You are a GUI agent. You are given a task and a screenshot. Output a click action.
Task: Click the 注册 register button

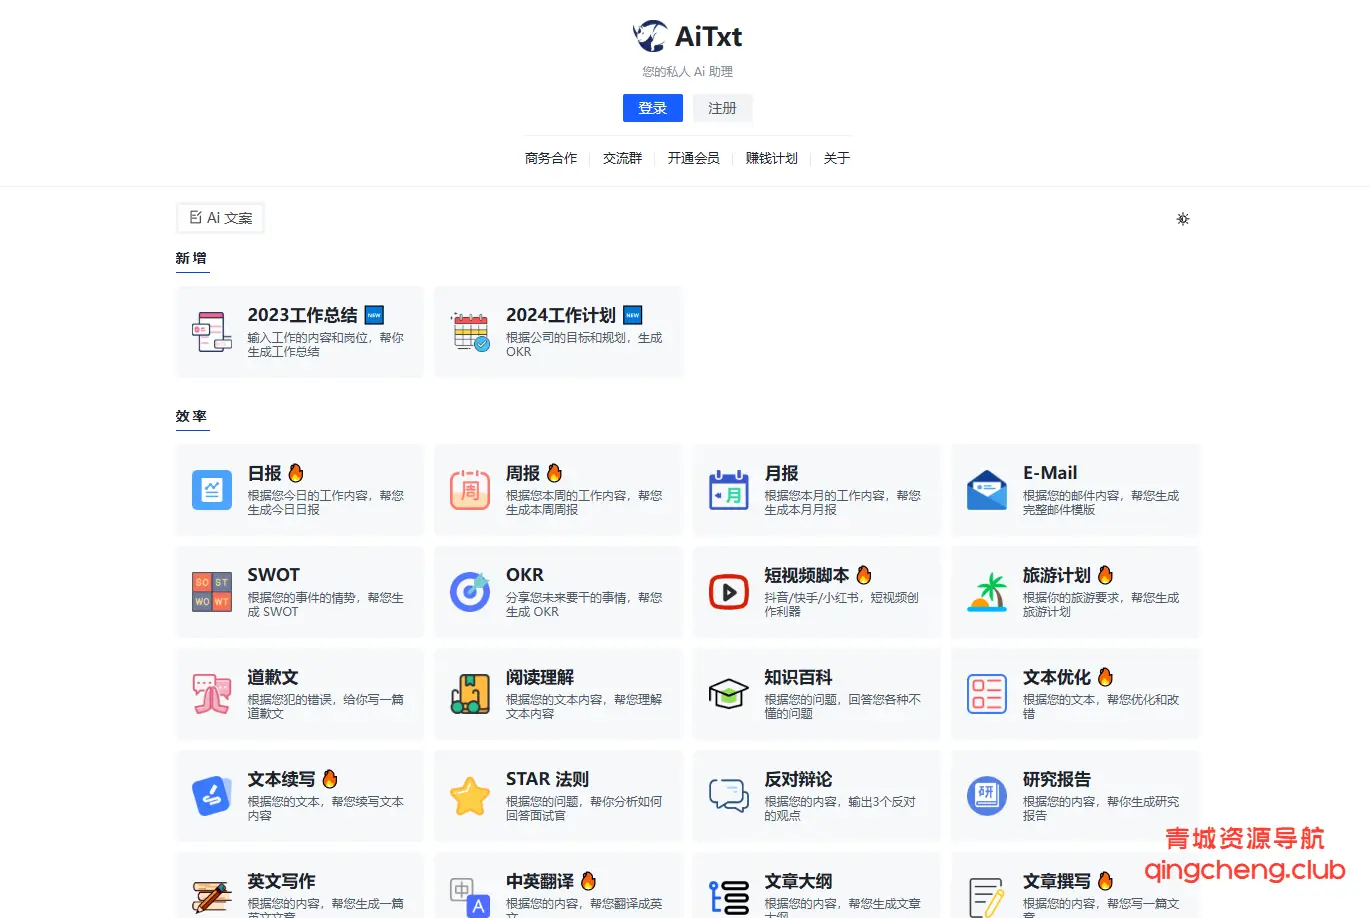[x=722, y=107]
